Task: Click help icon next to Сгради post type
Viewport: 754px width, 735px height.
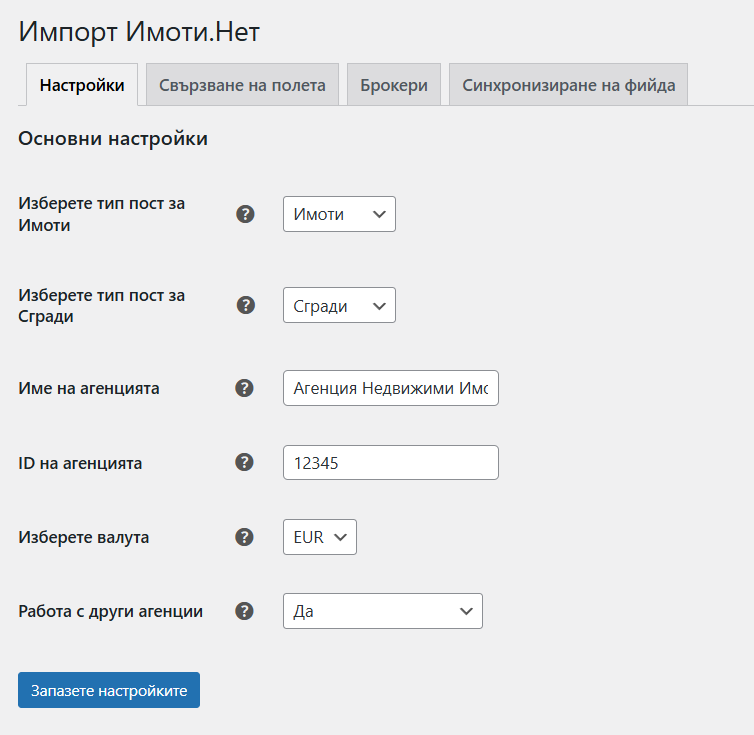Action: 245,306
